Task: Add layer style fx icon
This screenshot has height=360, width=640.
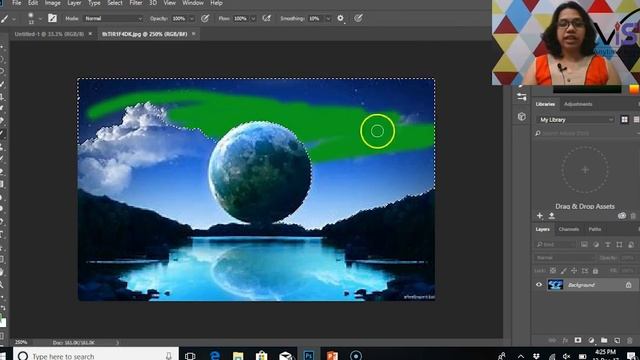Action: [565, 340]
